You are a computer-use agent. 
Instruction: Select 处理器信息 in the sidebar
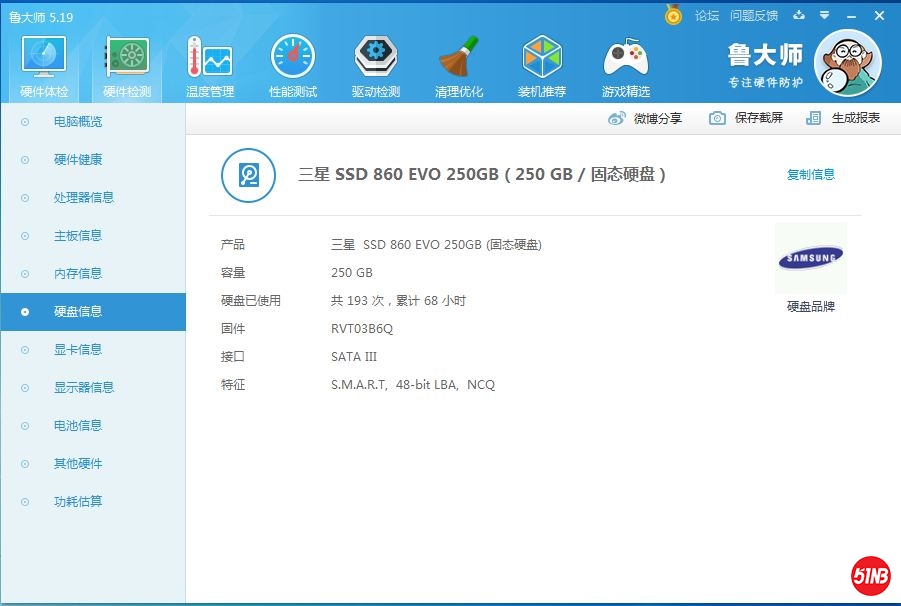point(84,198)
